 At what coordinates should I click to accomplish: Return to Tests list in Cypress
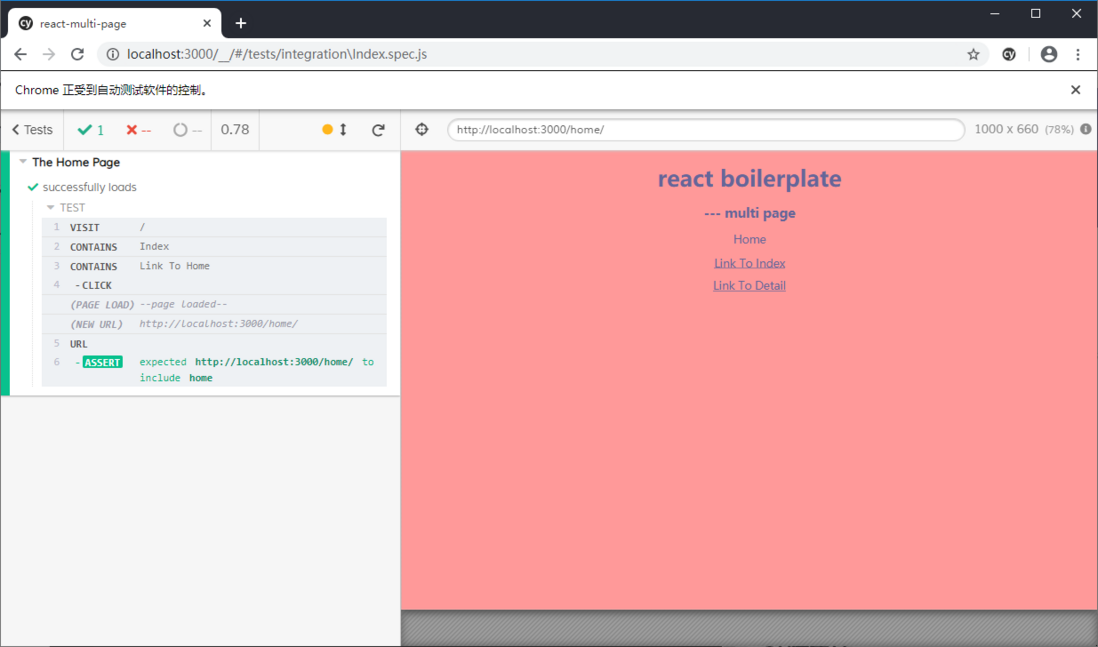32,130
